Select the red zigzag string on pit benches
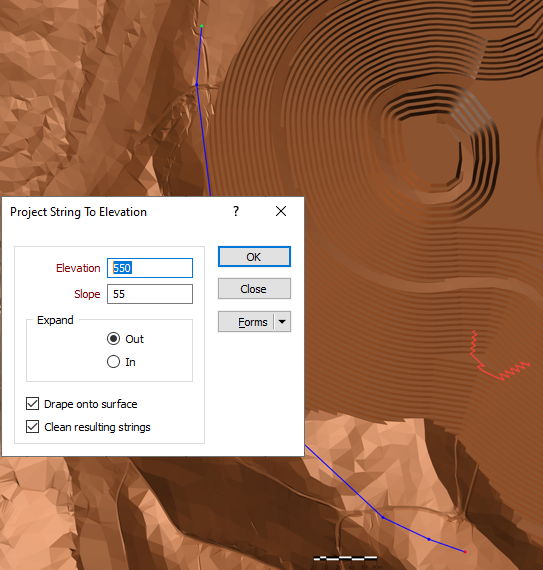 tap(495, 360)
